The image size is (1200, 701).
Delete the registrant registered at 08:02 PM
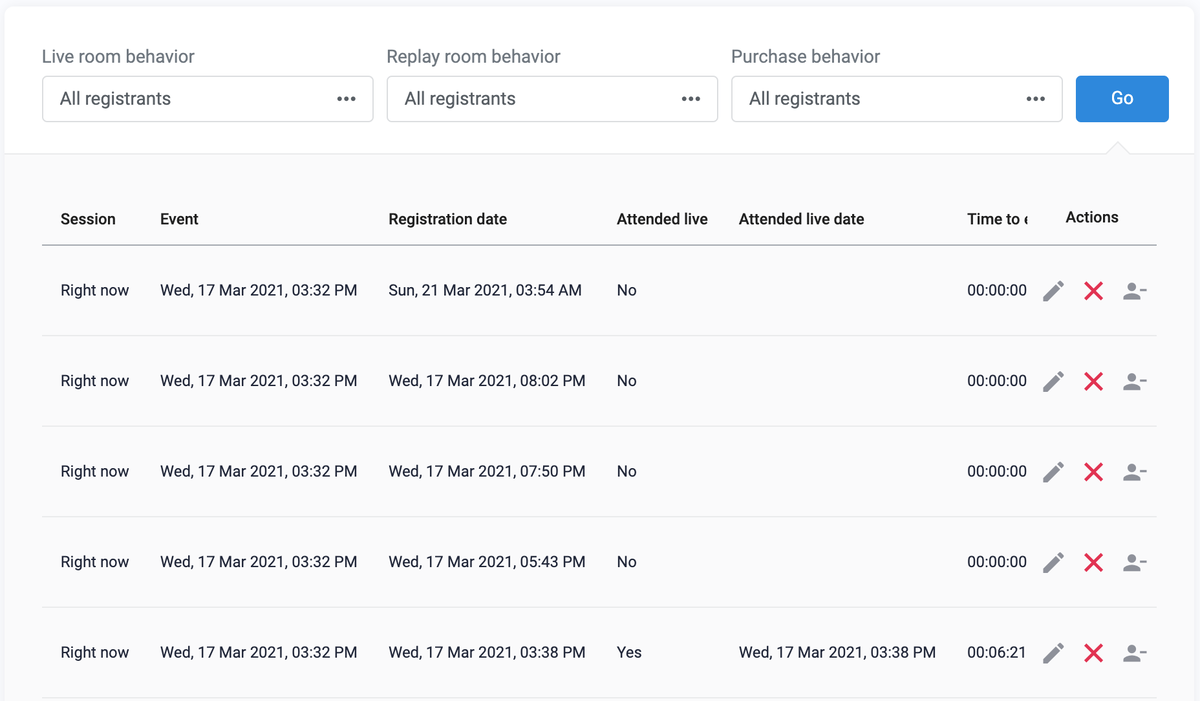1092,380
